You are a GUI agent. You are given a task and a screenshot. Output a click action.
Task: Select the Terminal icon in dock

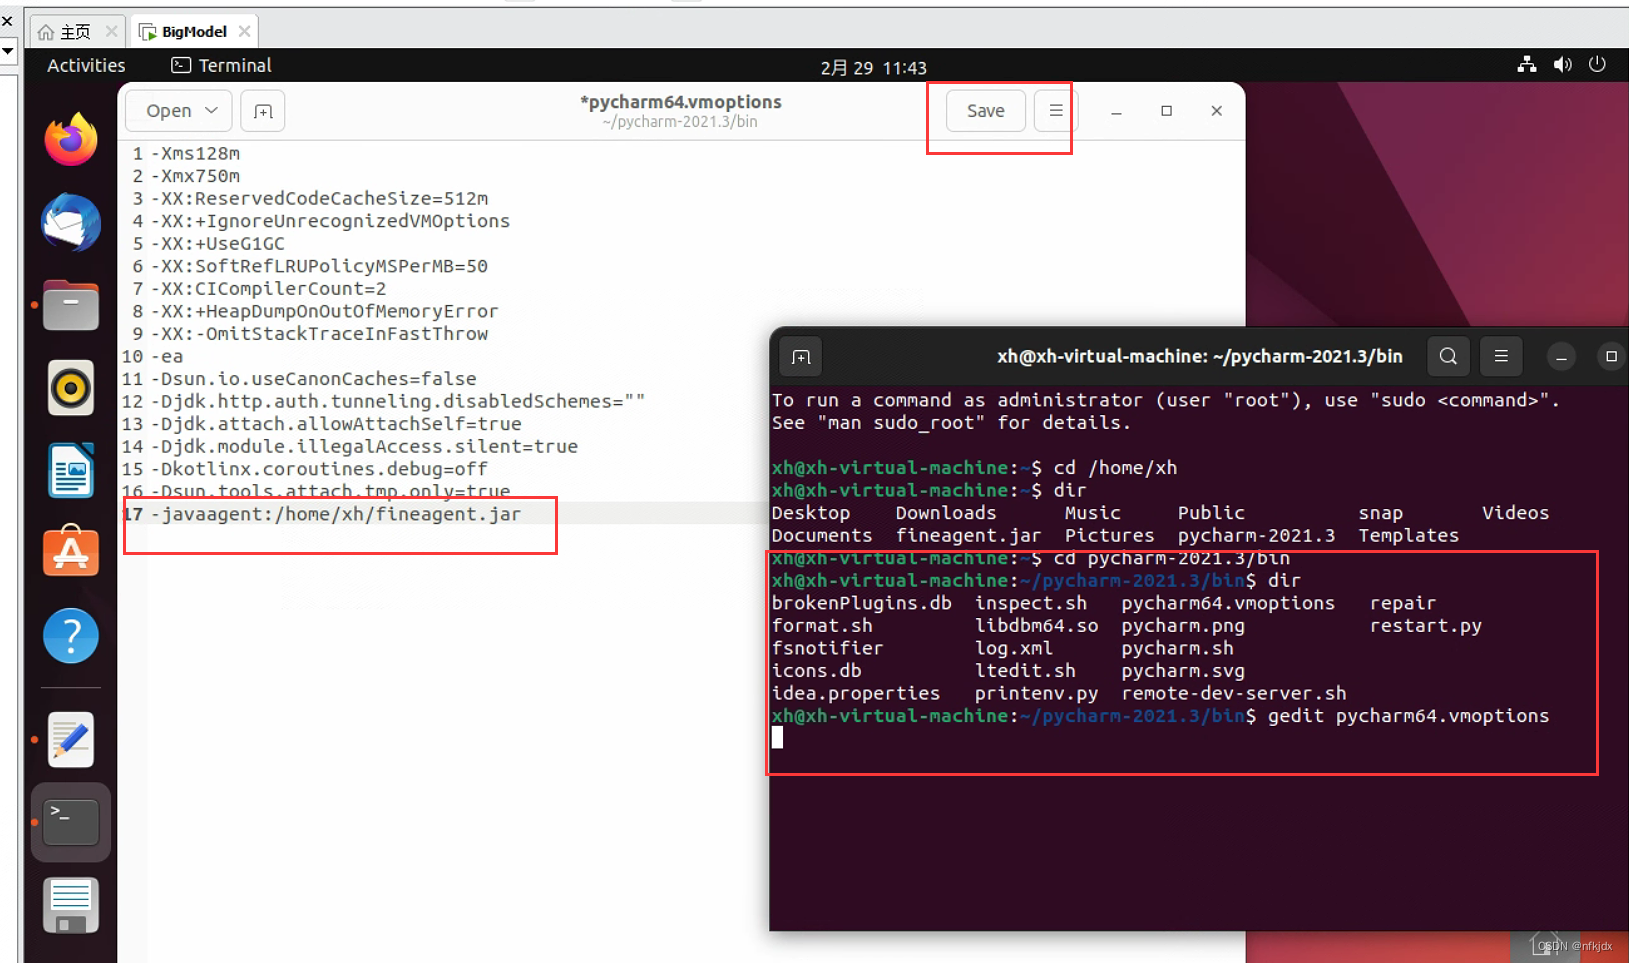(71, 822)
